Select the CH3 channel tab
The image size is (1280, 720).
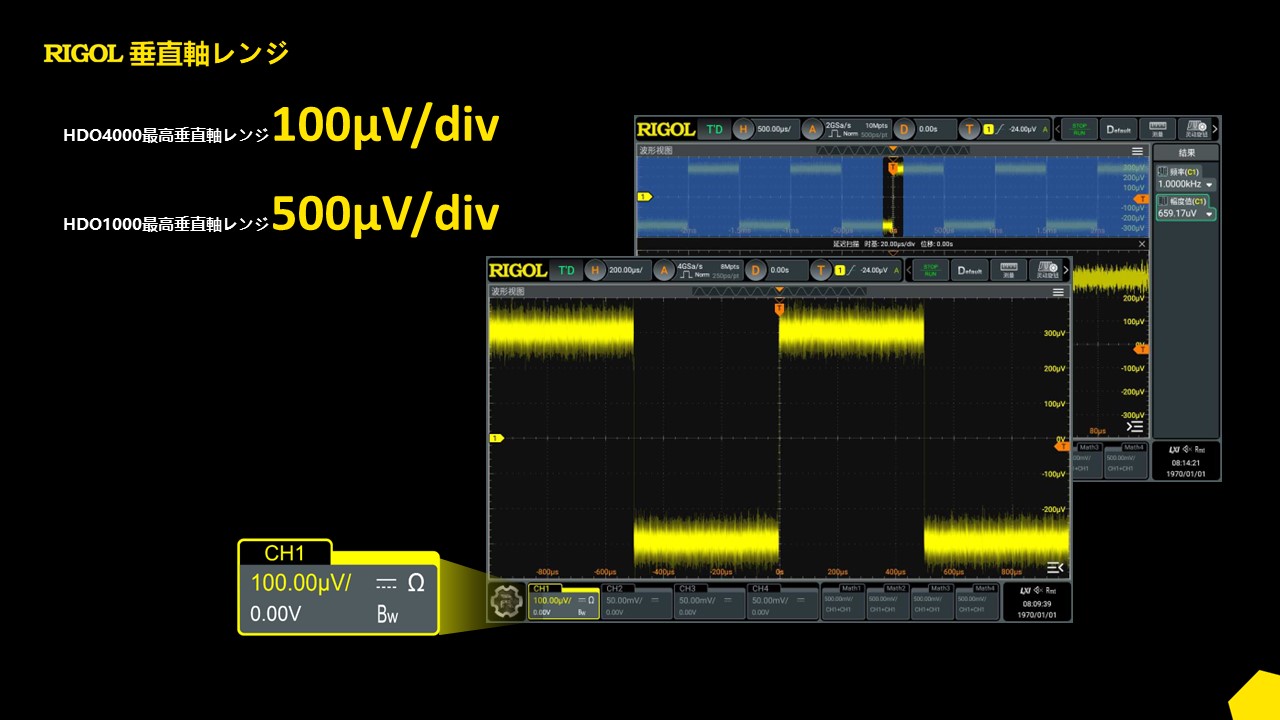(709, 602)
